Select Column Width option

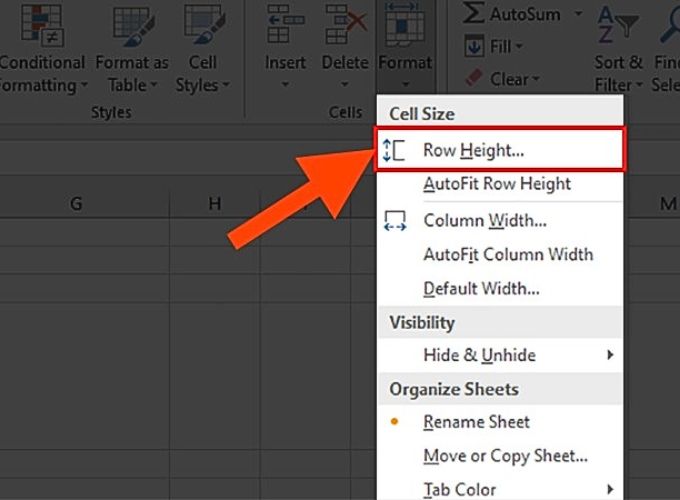[500, 220]
